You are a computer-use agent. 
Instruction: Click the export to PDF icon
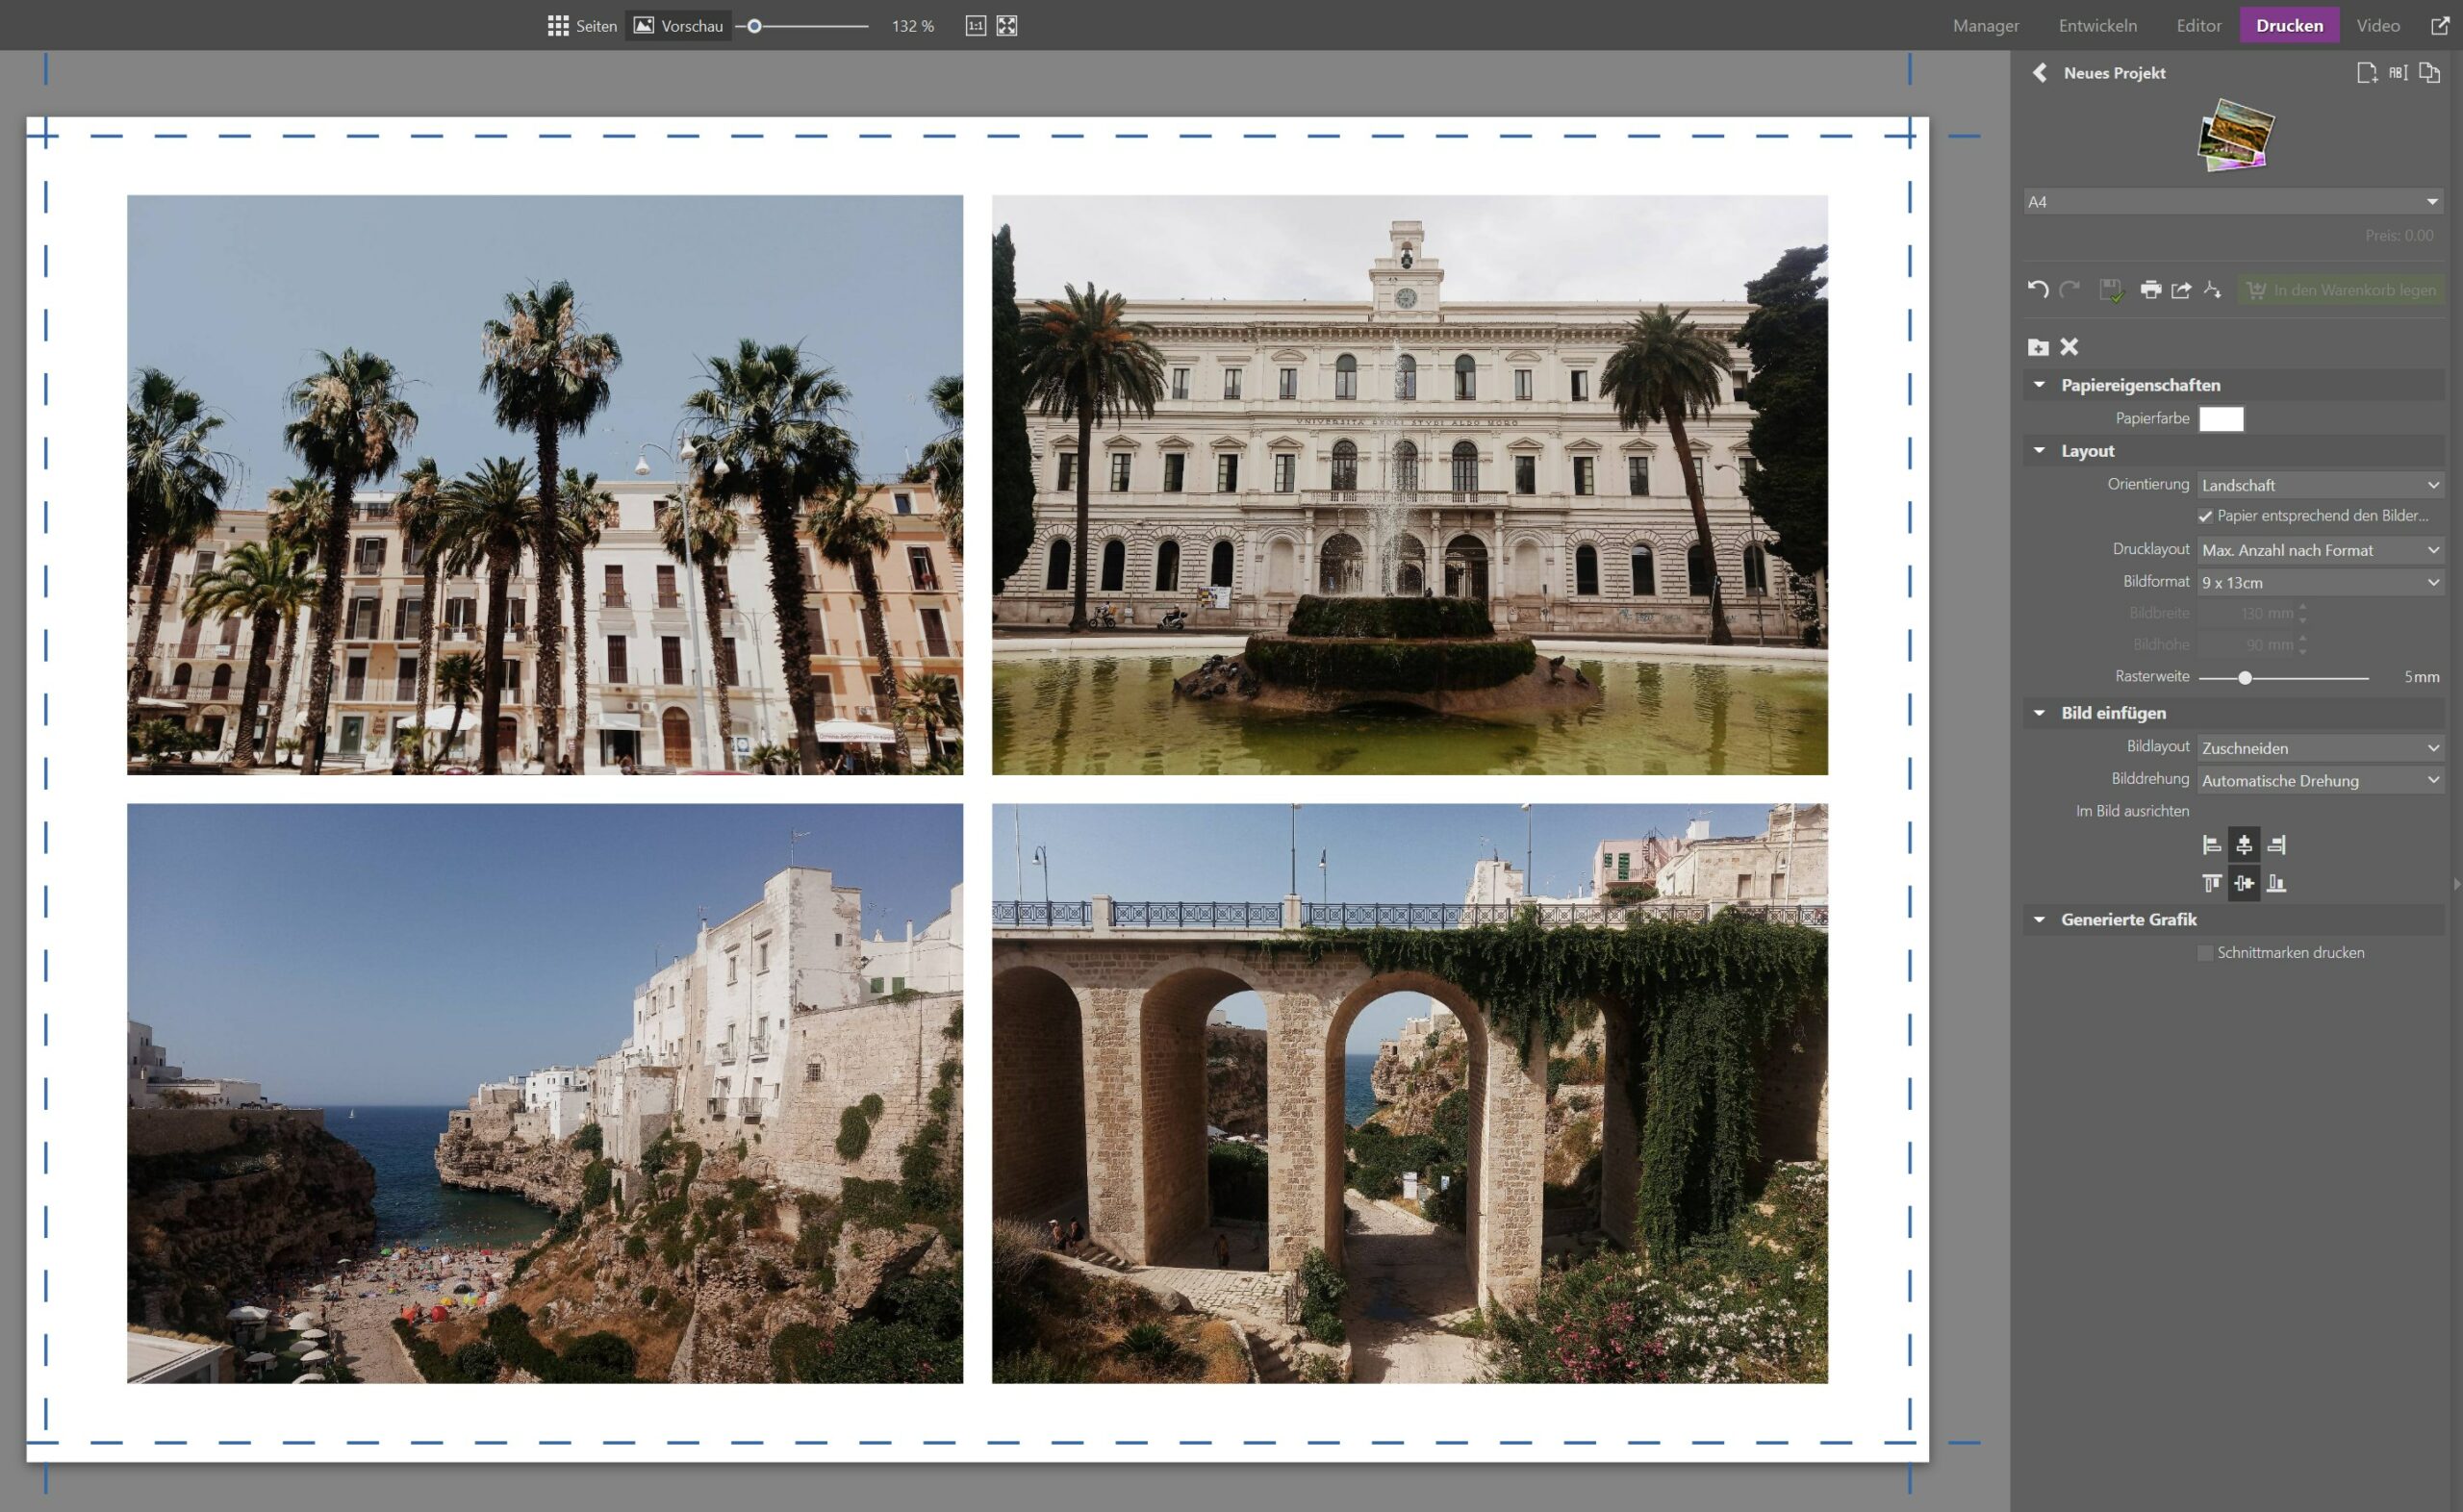click(x=2212, y=290)
